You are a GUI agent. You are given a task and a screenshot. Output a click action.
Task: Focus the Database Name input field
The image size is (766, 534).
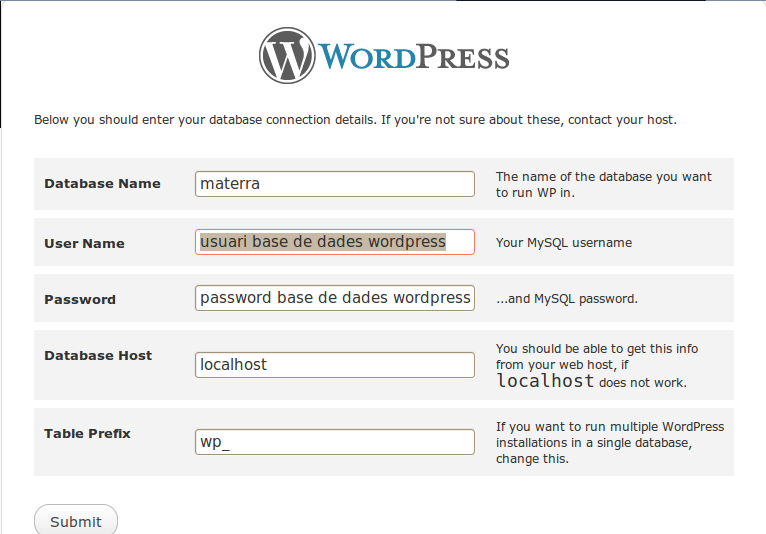[x=335, y=184]
